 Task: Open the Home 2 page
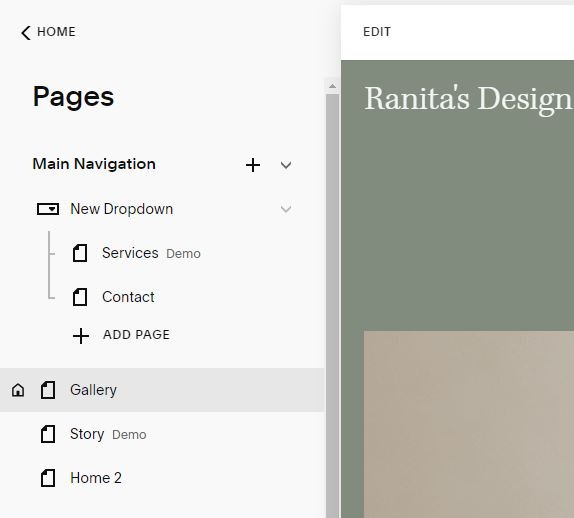click(162, 478)
